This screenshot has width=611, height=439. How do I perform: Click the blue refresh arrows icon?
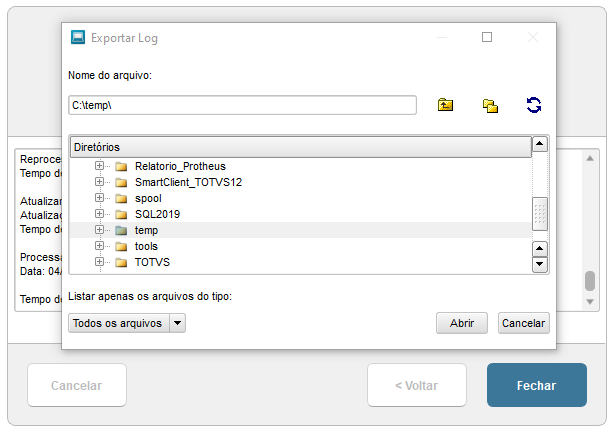click(534, 105)
